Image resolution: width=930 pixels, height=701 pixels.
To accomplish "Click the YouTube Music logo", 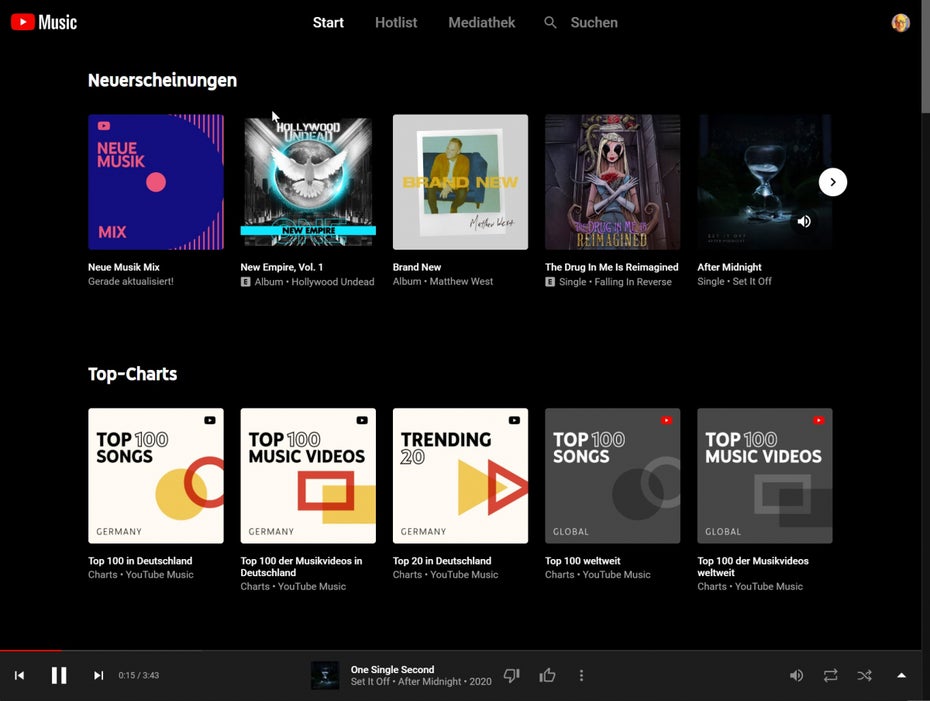I will (44, 22).
